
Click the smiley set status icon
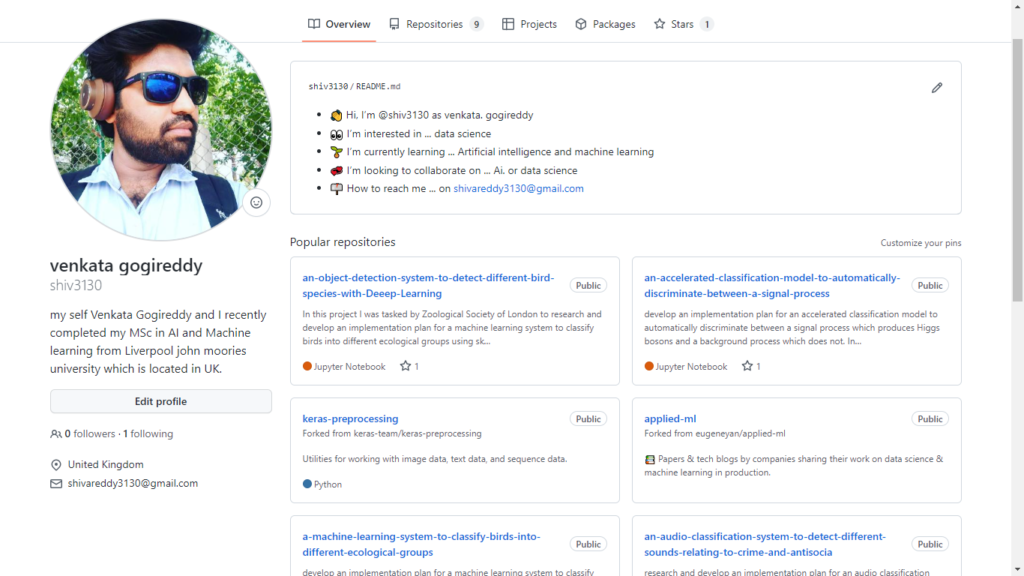pos(256,203)
